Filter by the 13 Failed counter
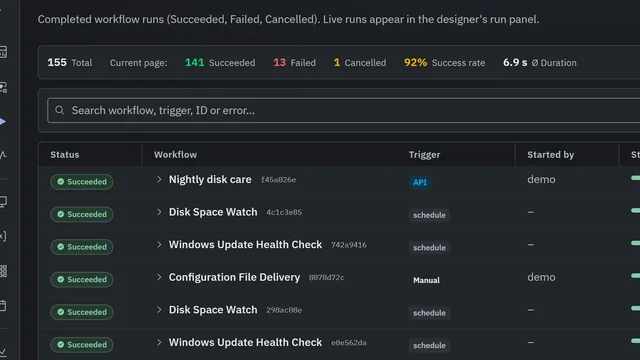 [x=294, y=62]
